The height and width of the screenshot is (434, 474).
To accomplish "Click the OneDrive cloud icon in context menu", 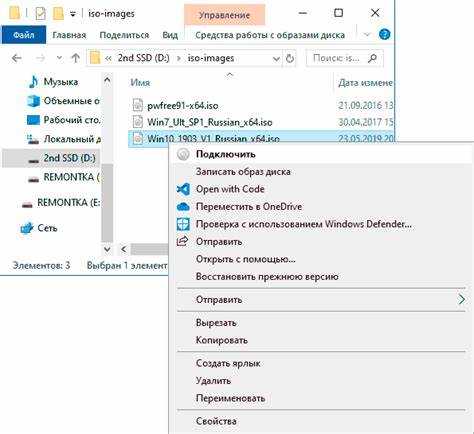I will 183,207.
